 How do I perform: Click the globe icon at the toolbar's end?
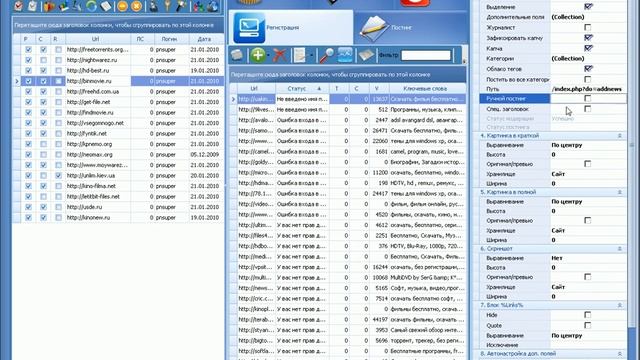tap(212, 6)
